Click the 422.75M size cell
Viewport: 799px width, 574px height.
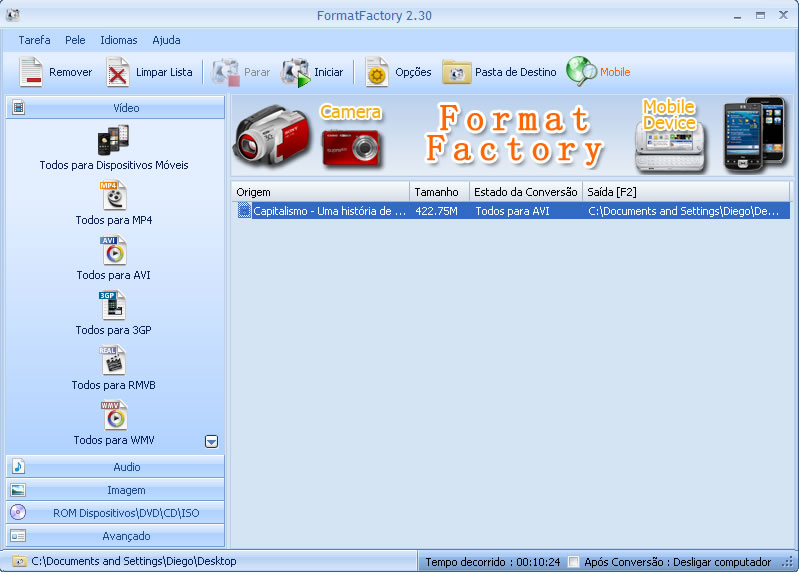click(436, 211)
